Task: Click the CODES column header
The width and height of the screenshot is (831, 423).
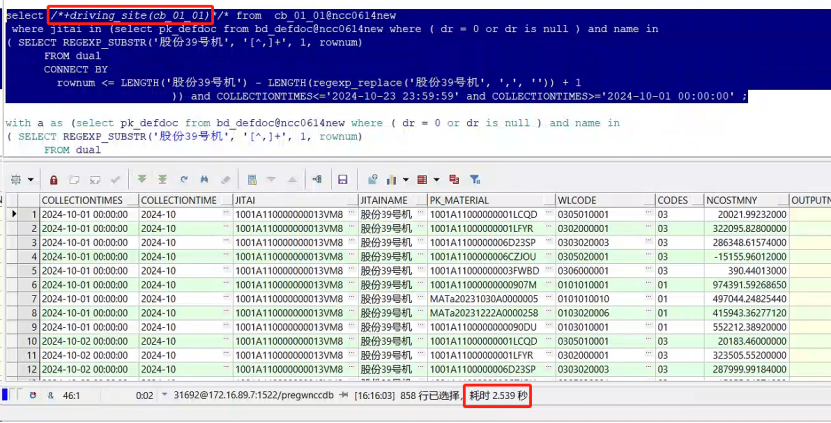Action: point(680,200)
